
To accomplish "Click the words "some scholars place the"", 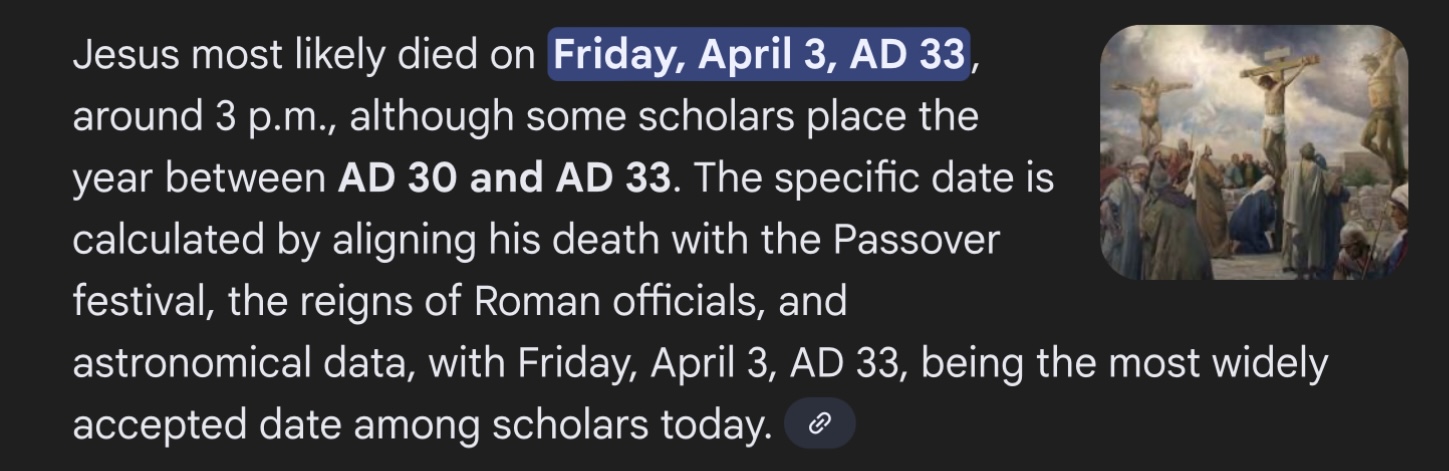I will pyautogui.click(x=752, y=117).
